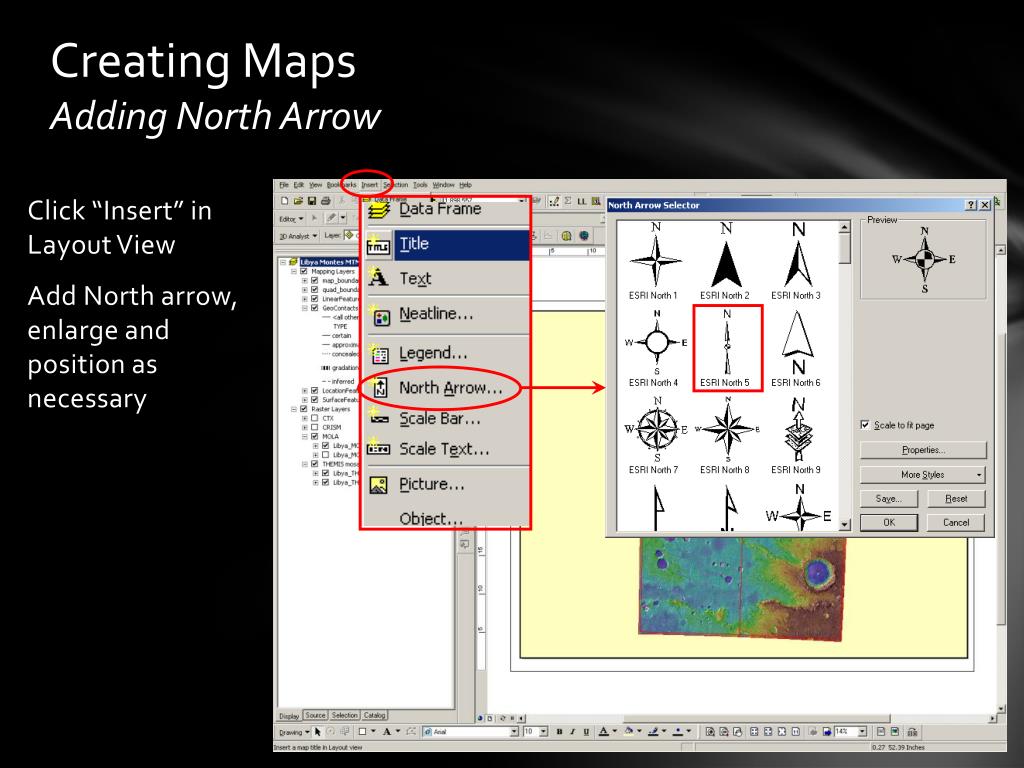Open the Properties button in the selector dialog

tap(922, 450)
